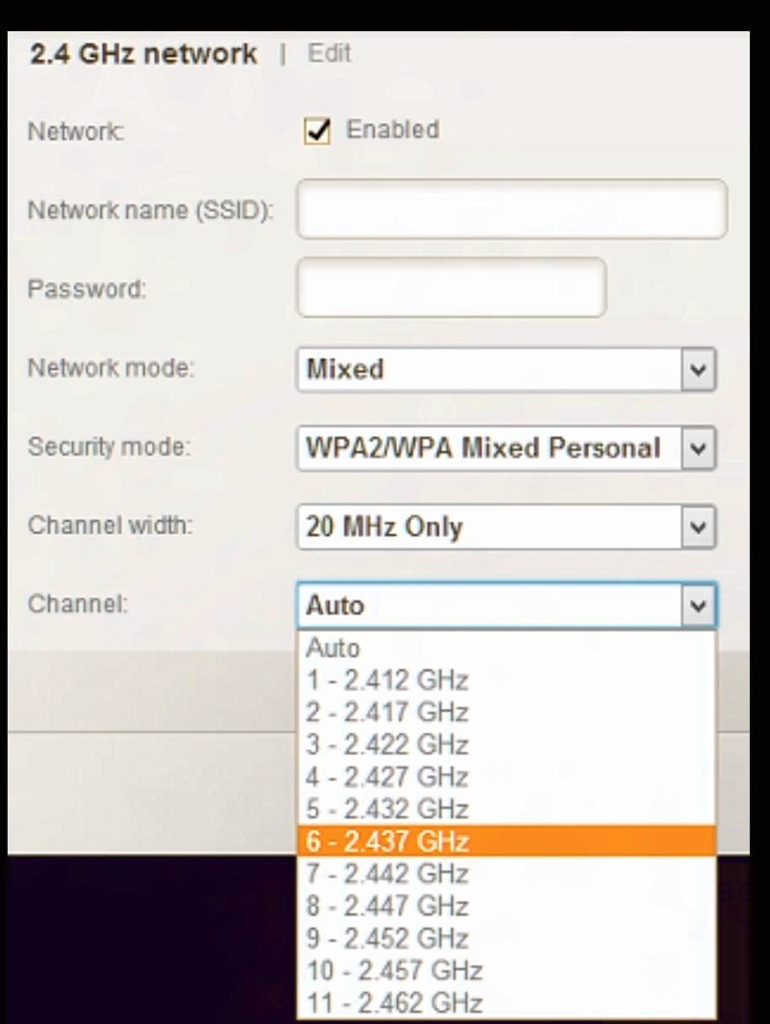Click the Channel dropdown arrow
The image size is (770, 1024).
pyautogui.click(x=699, y=605)
